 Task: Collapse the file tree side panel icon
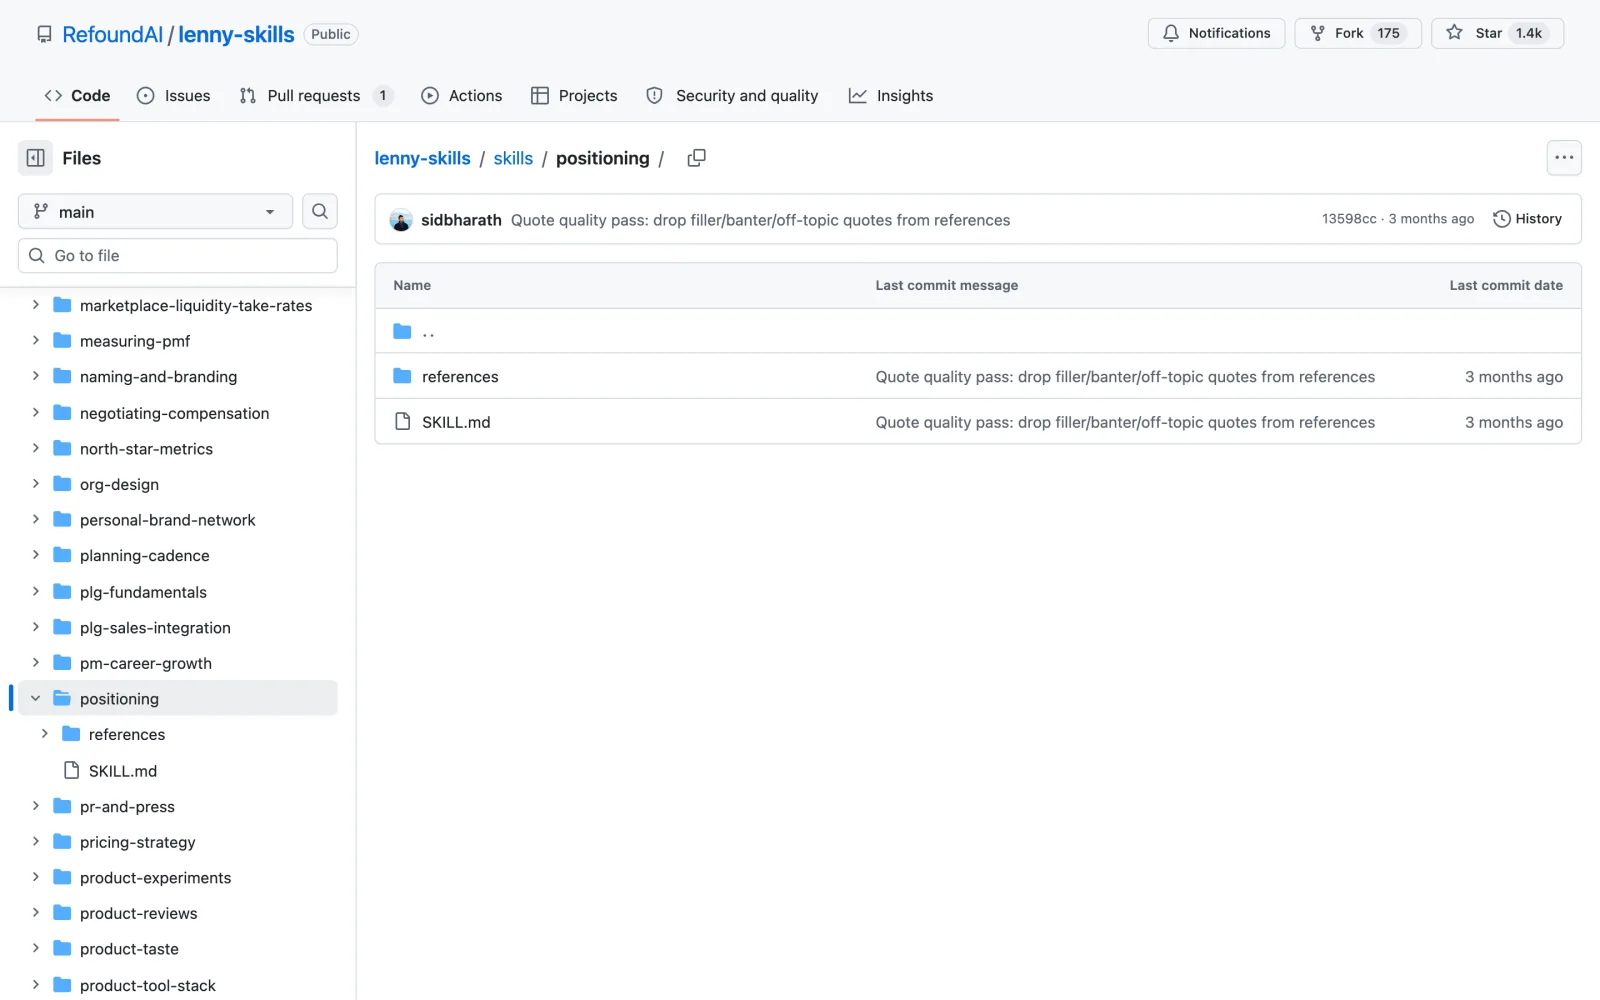tap(35, 158)
